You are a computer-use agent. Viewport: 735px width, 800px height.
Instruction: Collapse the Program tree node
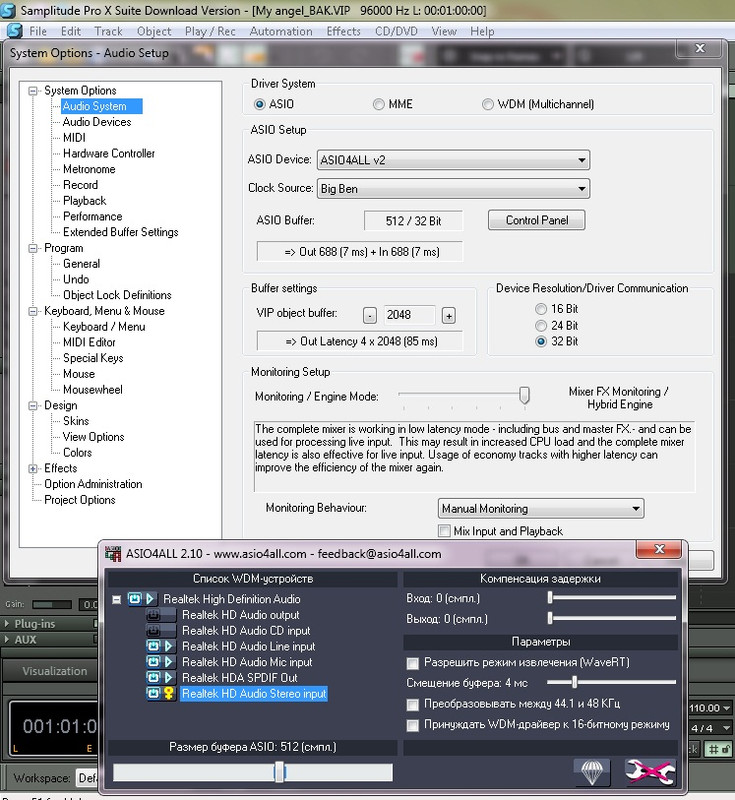[33, 248]
